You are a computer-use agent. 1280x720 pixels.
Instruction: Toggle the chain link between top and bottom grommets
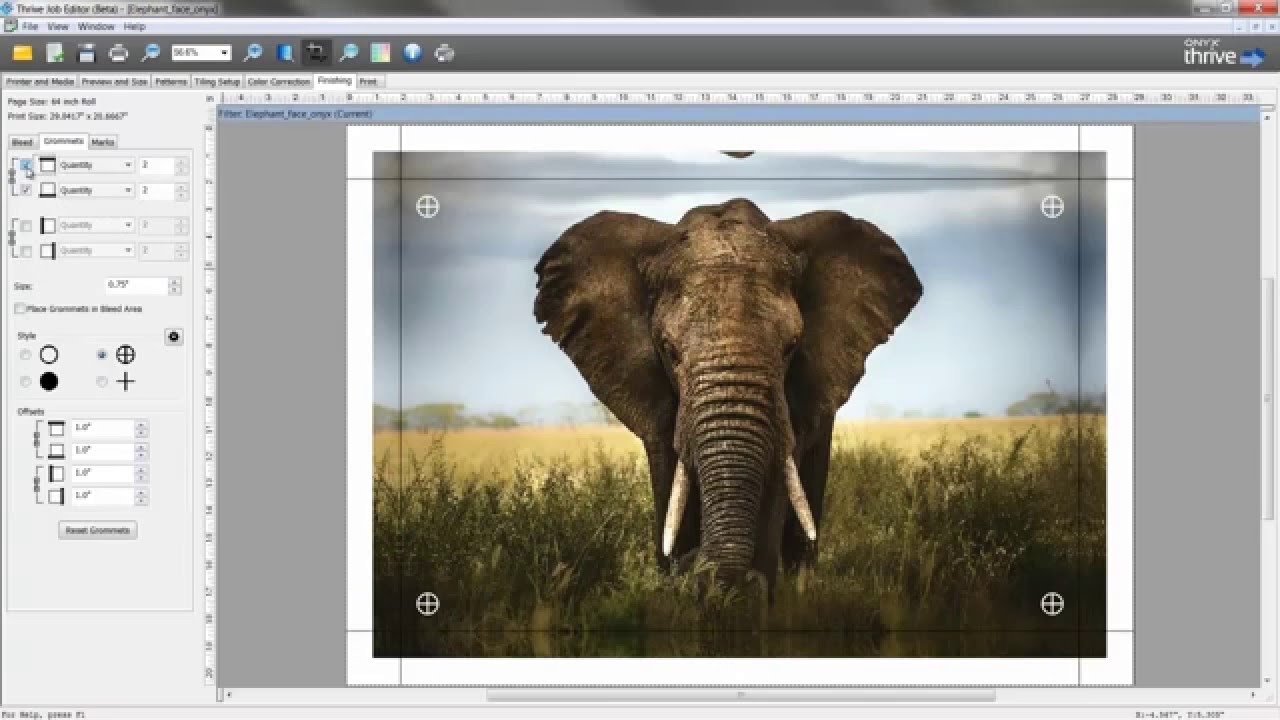(12, 178)
